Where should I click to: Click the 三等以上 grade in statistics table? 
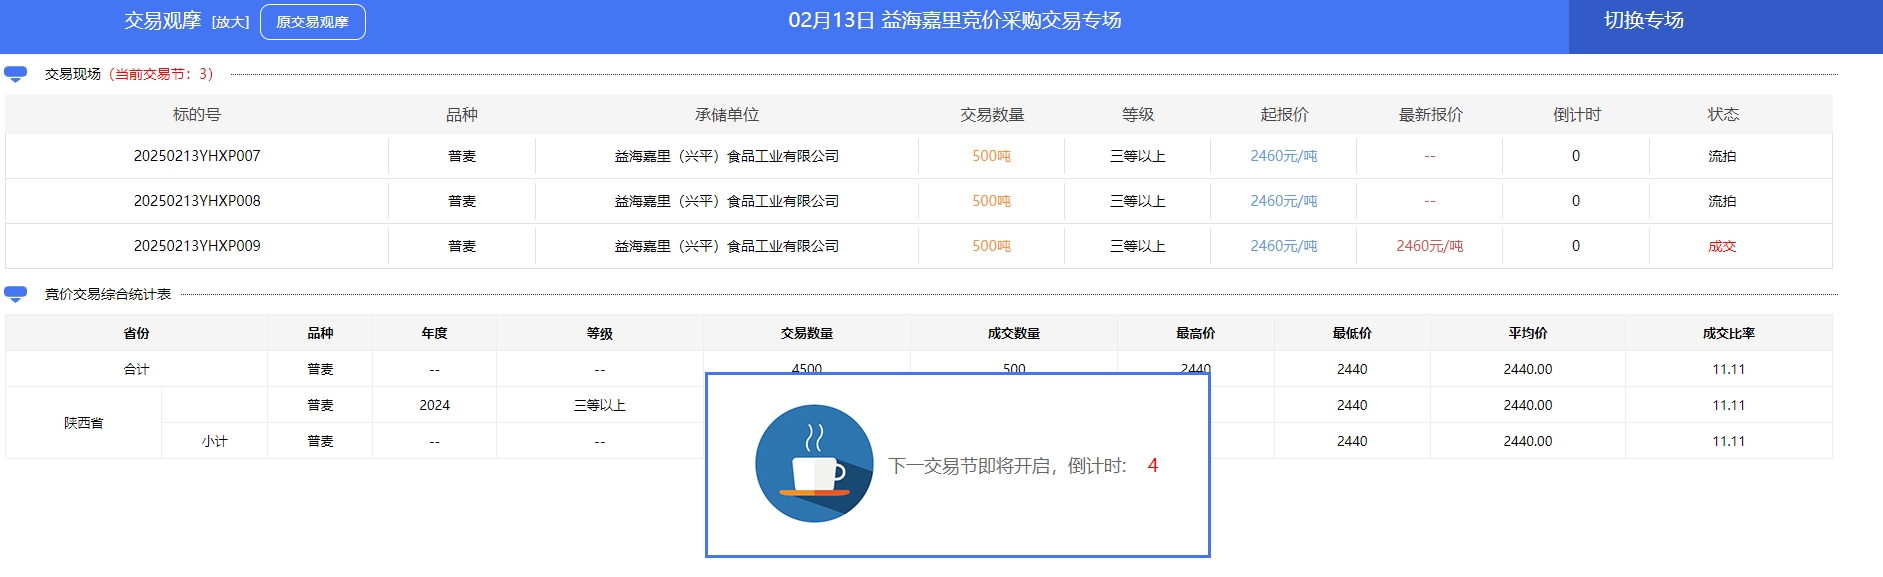(600, 405)
